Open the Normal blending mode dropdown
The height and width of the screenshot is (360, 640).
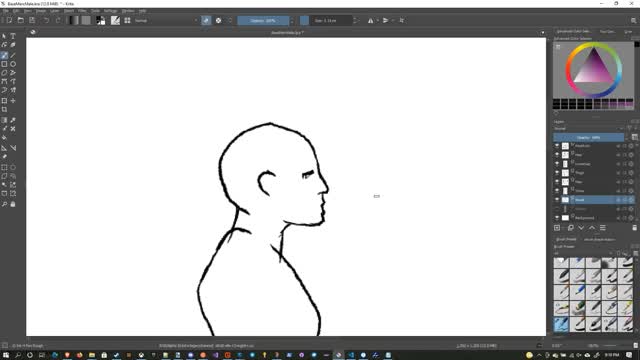pos(166,20)
